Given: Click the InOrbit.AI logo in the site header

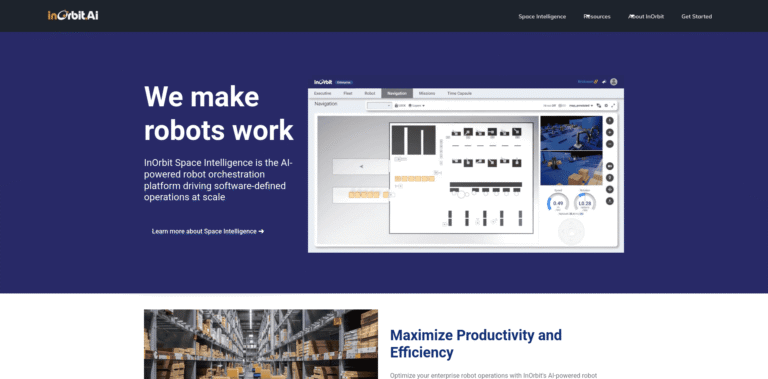Looking at the screenshot, I should click(x=73, y=16).
